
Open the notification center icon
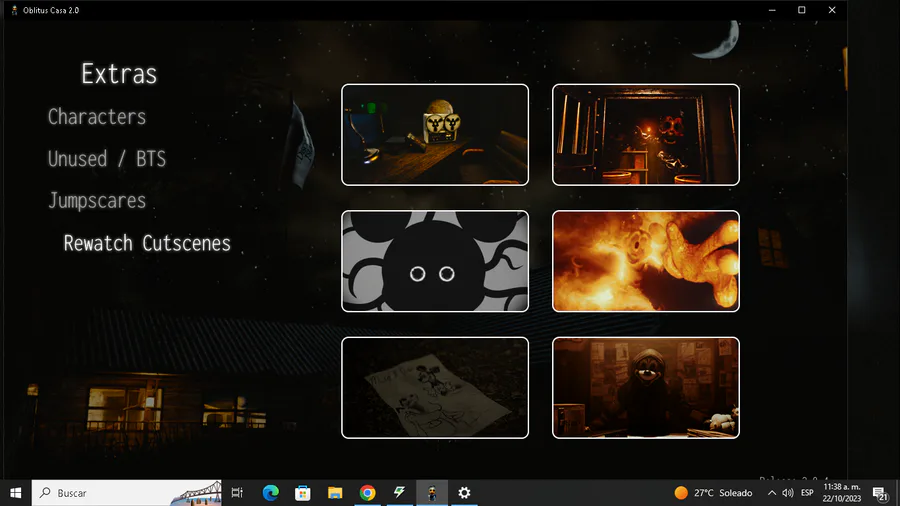[880, 493]
